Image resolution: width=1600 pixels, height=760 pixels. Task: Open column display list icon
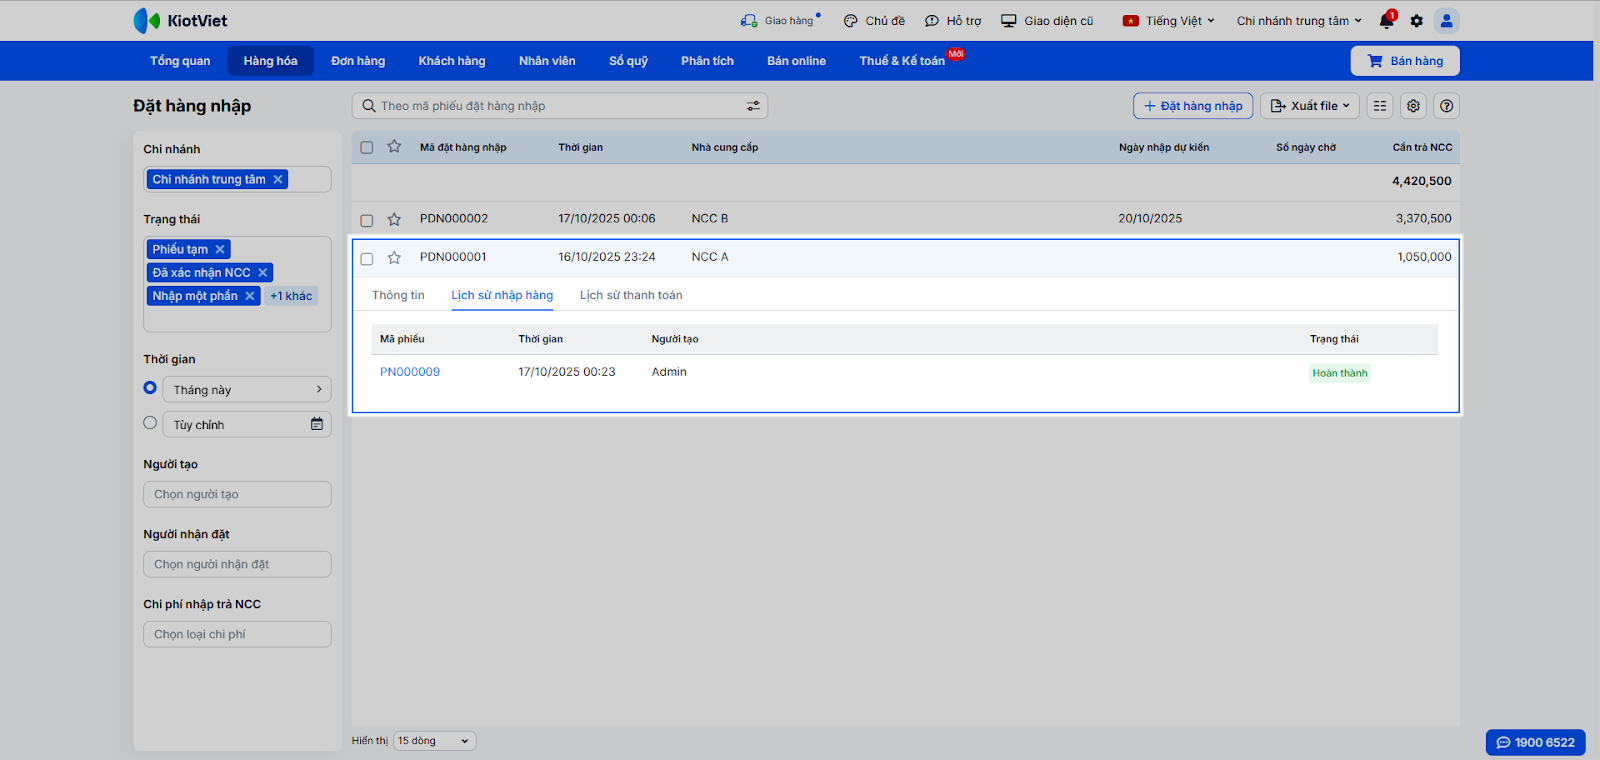pos(1380,106)
